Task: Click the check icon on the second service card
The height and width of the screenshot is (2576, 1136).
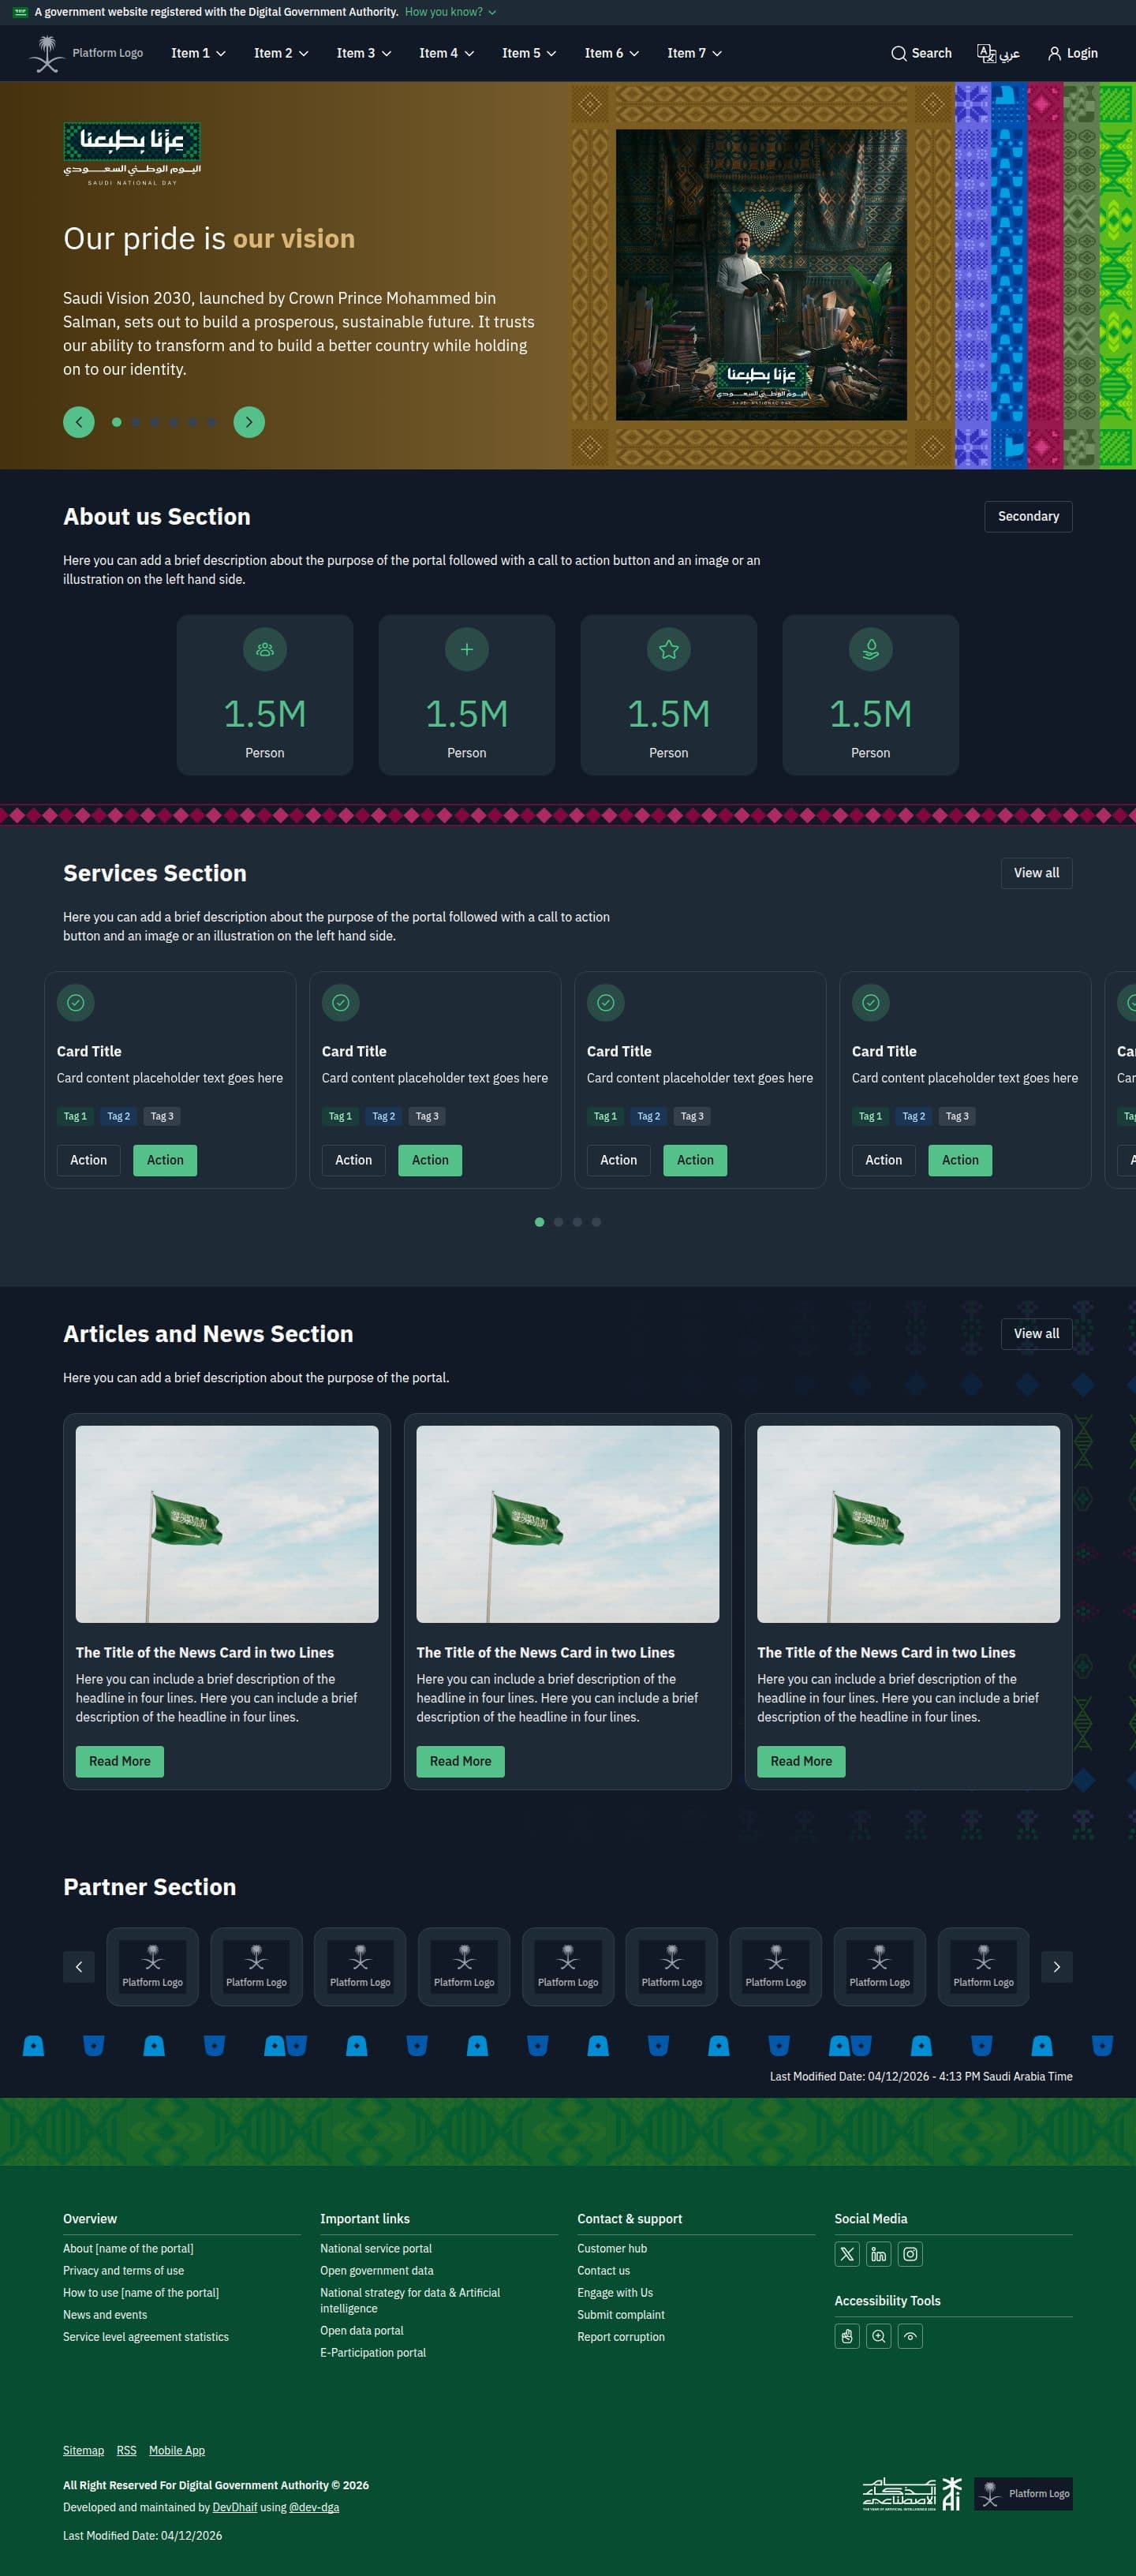Action: pyautogui.click(x=341, y=1002)
